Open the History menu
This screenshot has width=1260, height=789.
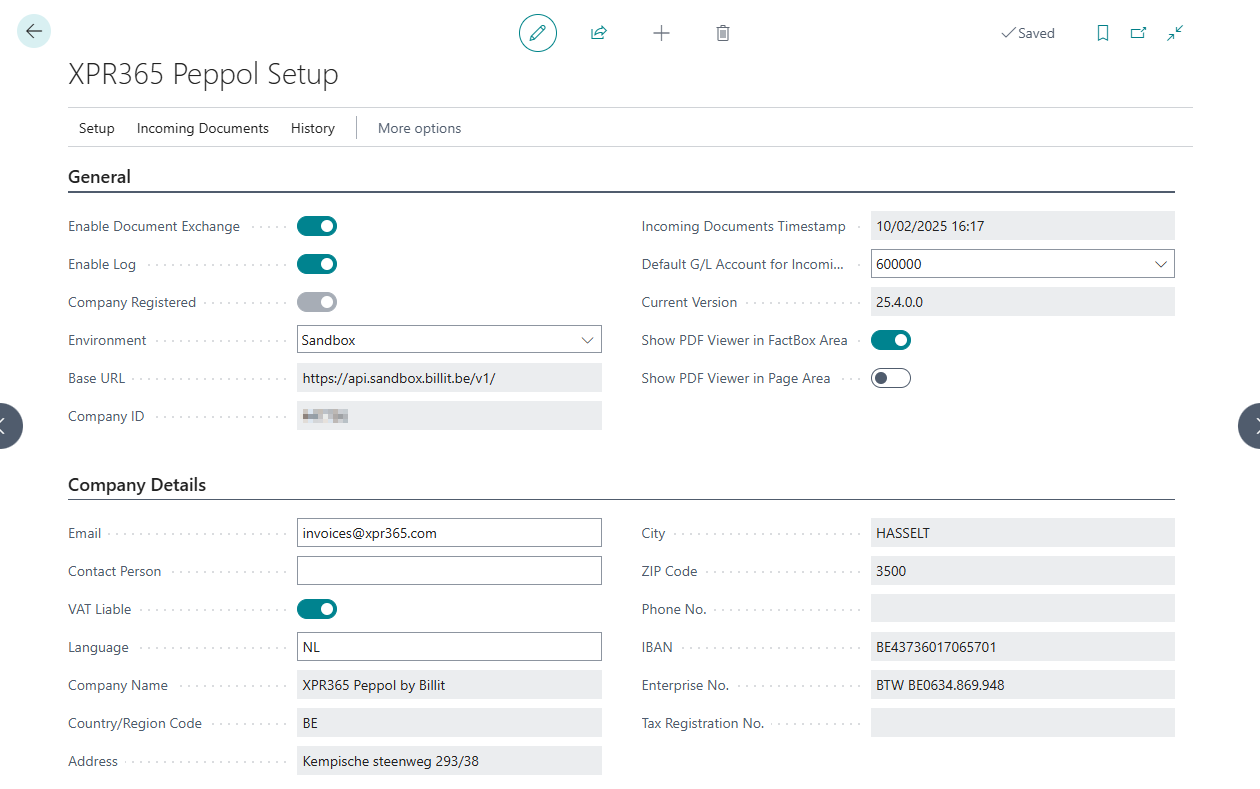tap(313, 128)
